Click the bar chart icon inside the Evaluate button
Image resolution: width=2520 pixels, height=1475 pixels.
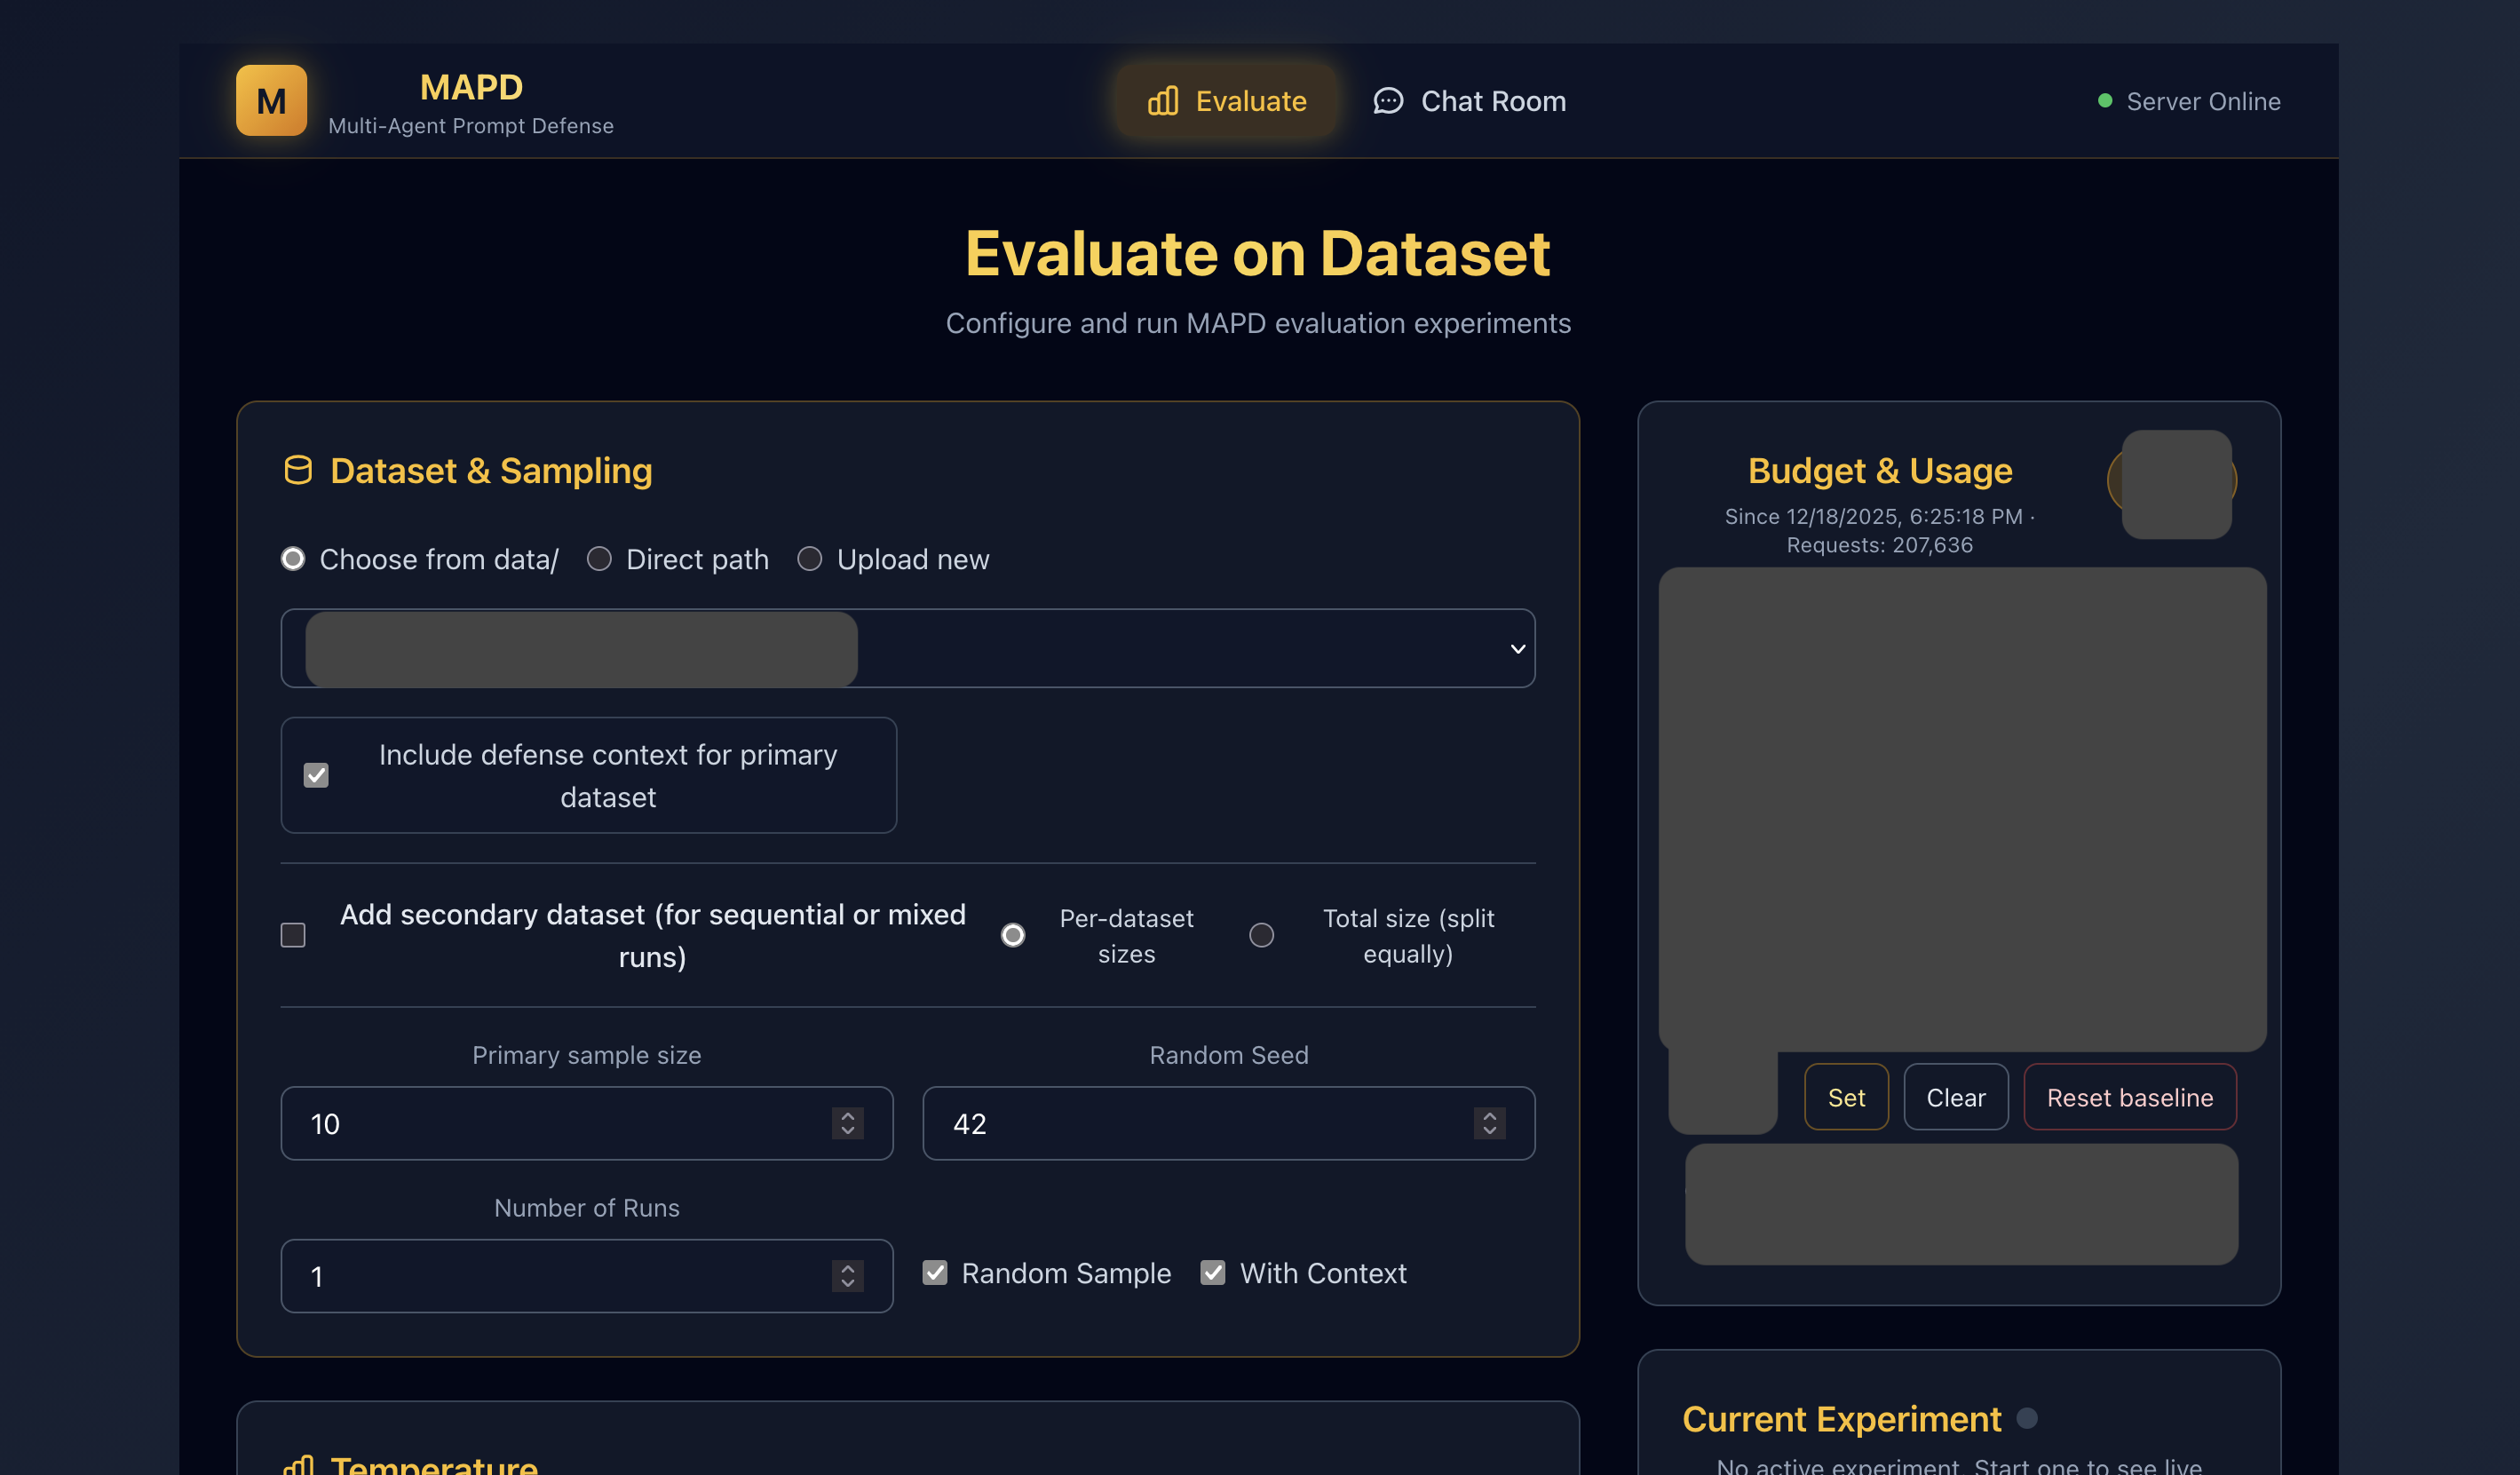pos(1162,101)
